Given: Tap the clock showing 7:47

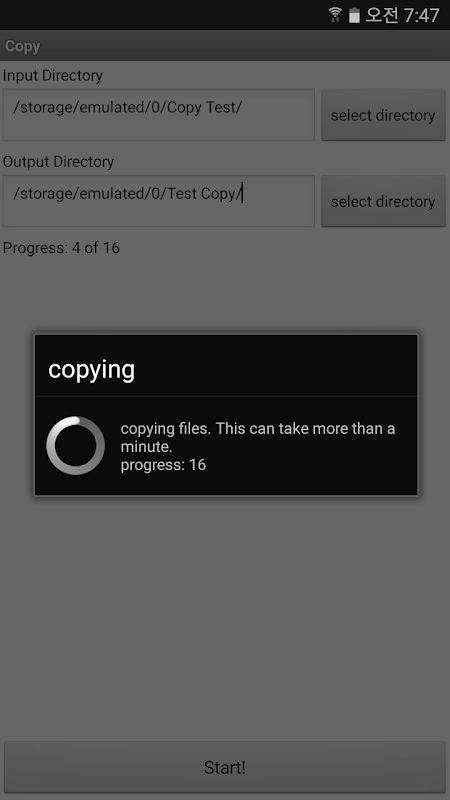Looking at the screenshot, I should 421,15.
